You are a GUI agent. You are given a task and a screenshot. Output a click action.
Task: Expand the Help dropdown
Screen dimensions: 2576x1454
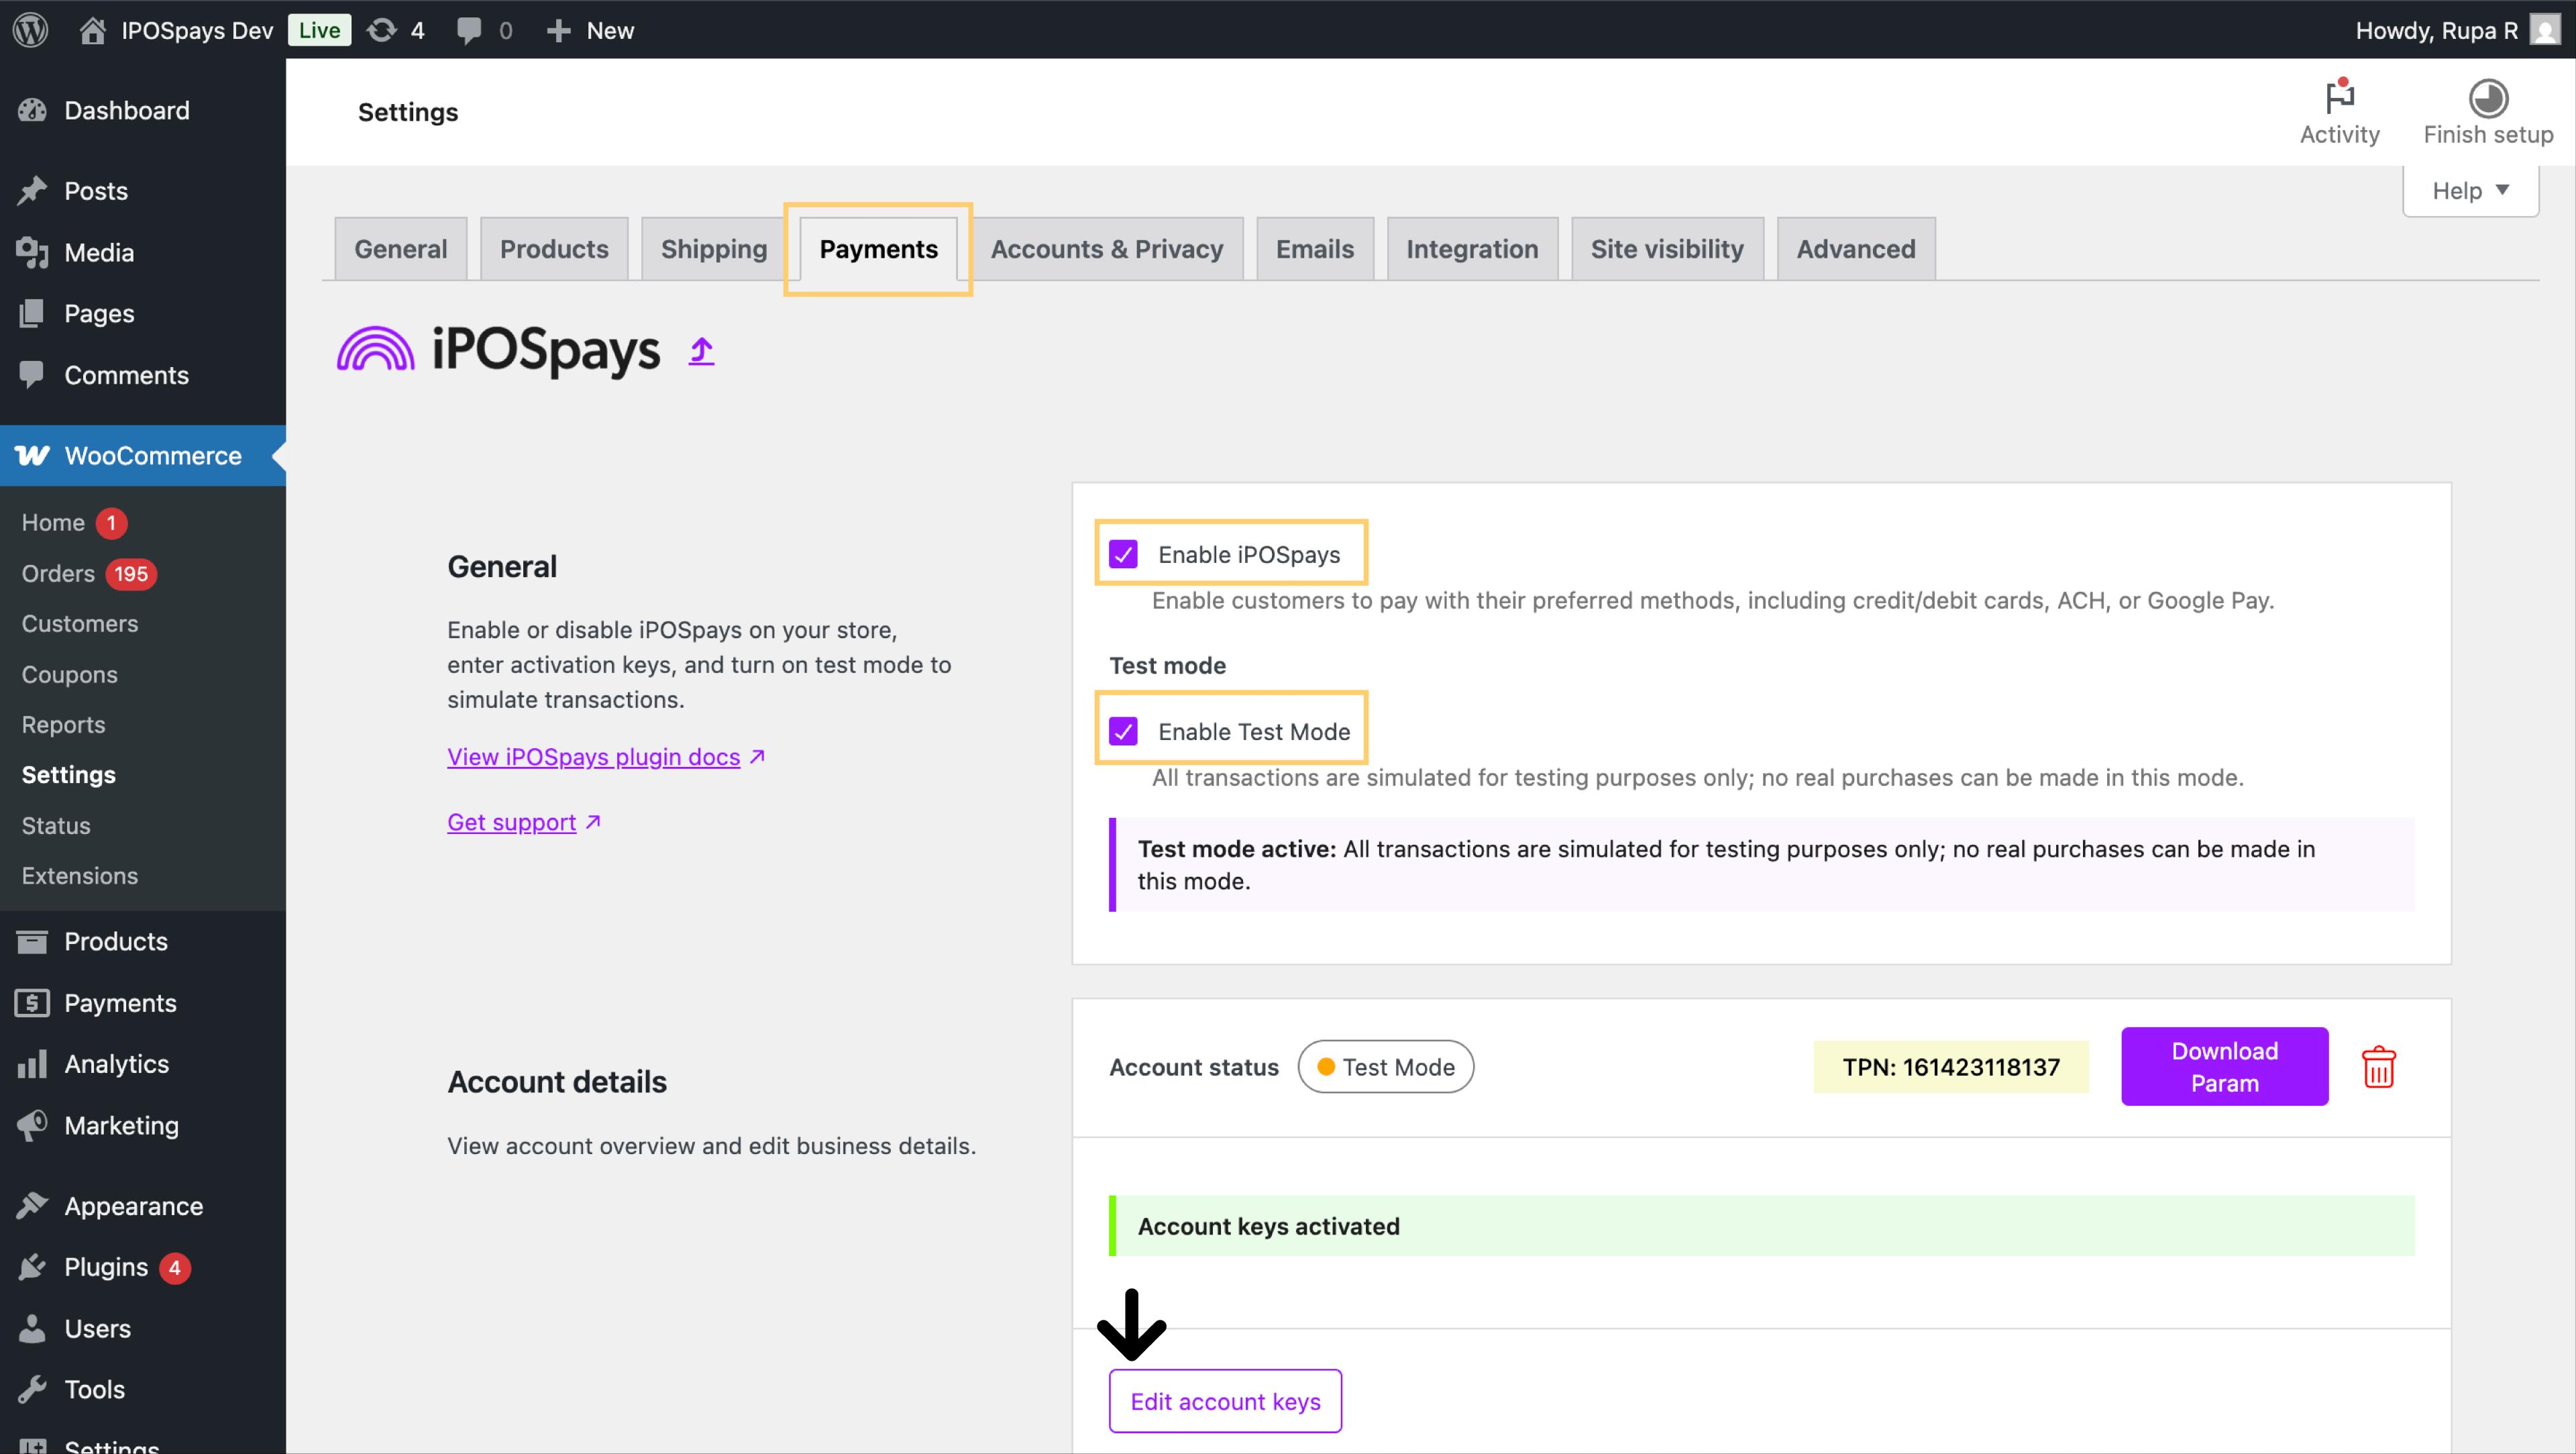pos(2470,190)
